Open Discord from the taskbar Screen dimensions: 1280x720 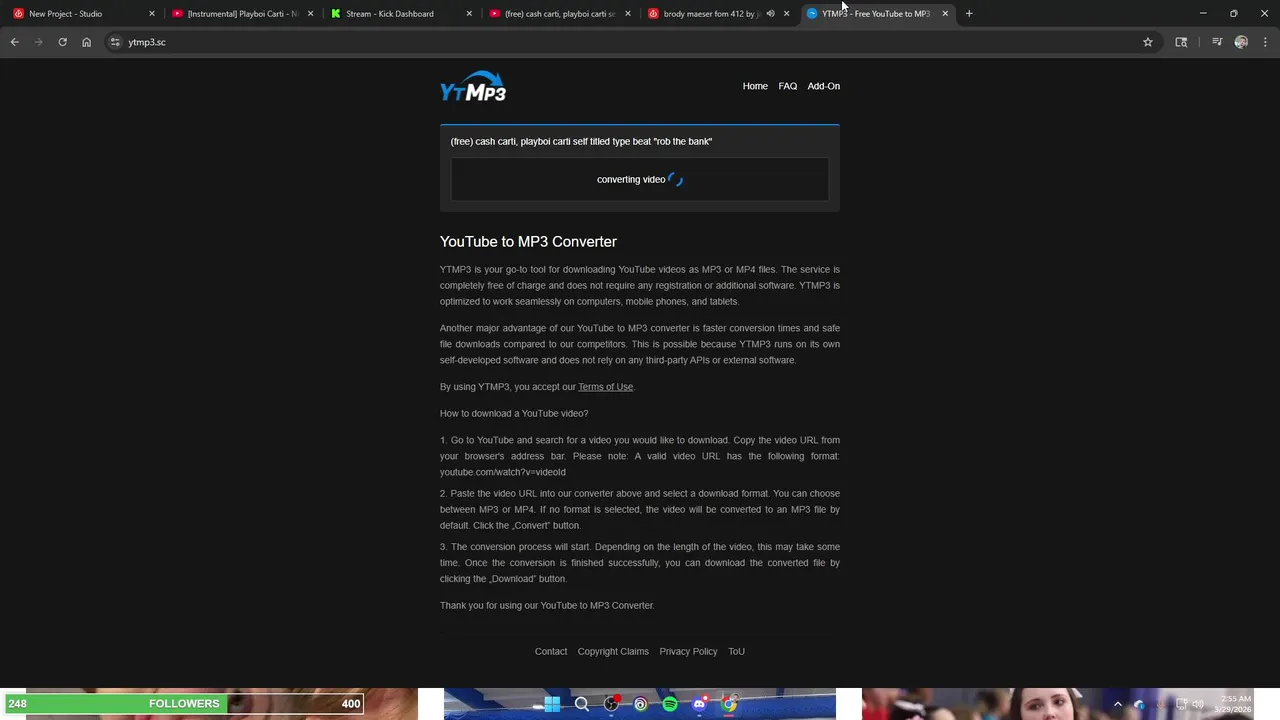[699, 704]
